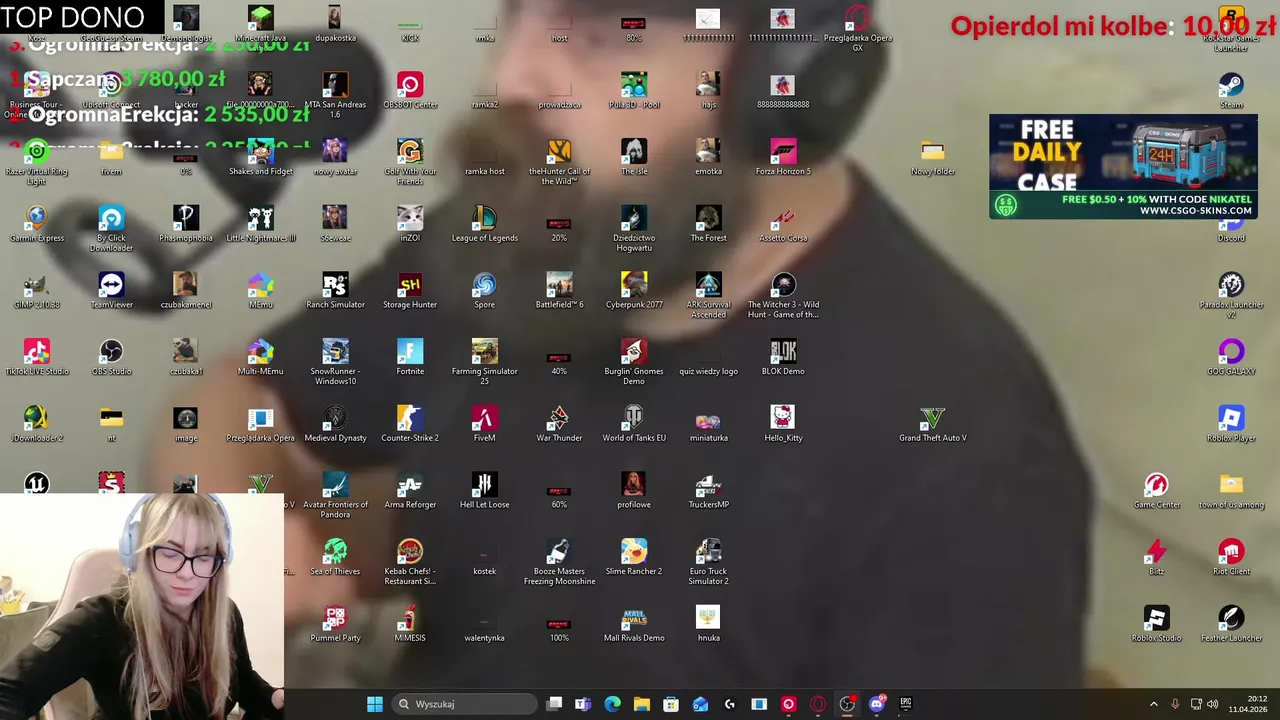Image resolution: width=1280 pixels, height=720 pixels.
Task: Open Avatar Frontiers of Pandora icon
Action: pos(335,496)
